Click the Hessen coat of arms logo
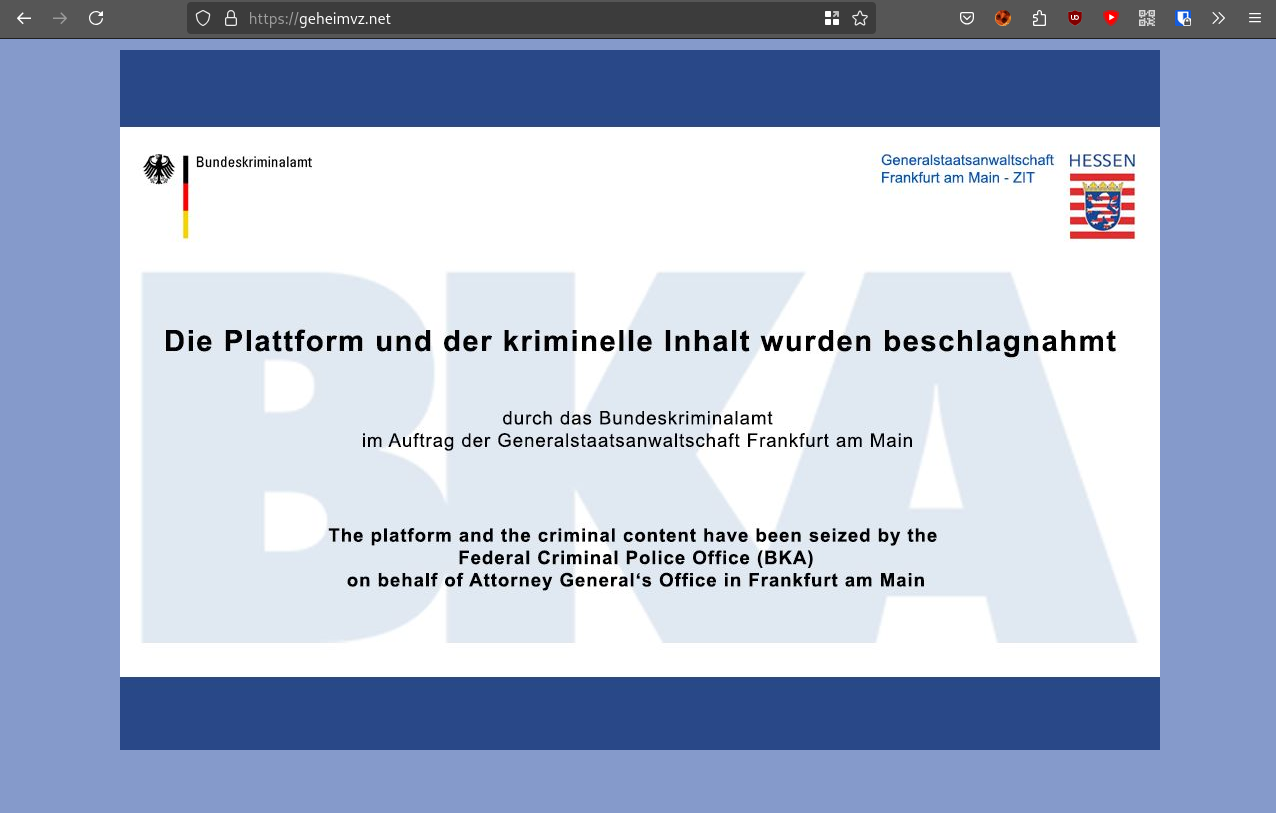1276x813 pixels. point(1102,206)
